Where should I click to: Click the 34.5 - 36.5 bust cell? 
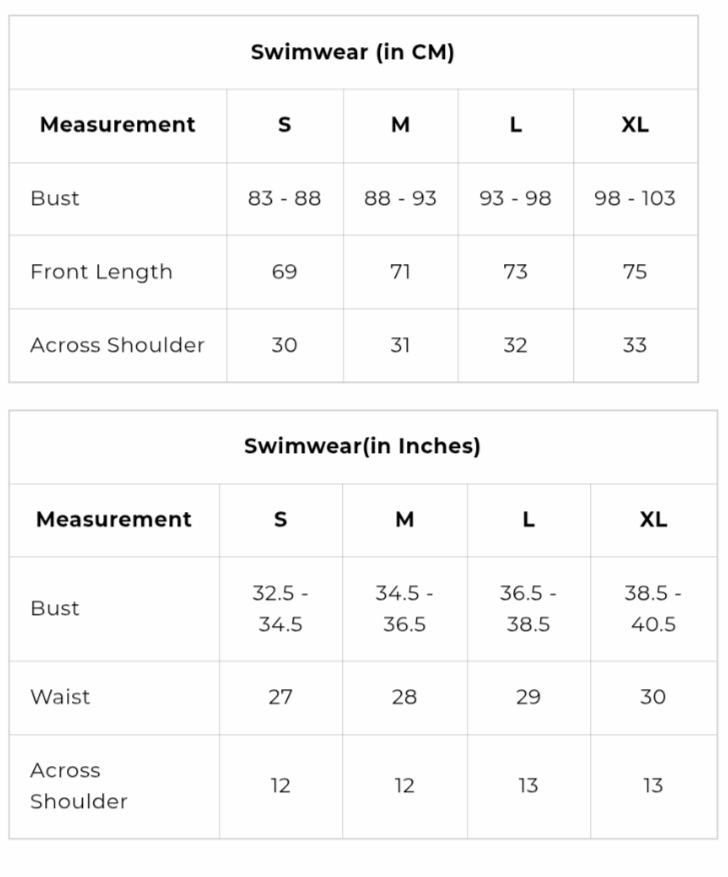coord(404,608)
